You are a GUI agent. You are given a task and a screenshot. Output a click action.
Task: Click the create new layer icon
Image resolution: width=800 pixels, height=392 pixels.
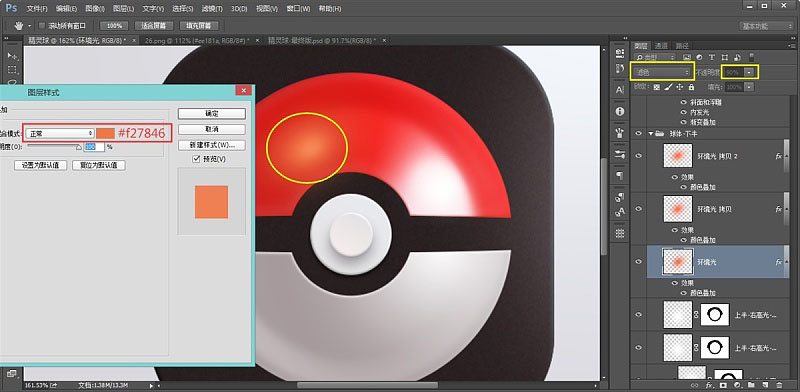(x=765, y=385)
